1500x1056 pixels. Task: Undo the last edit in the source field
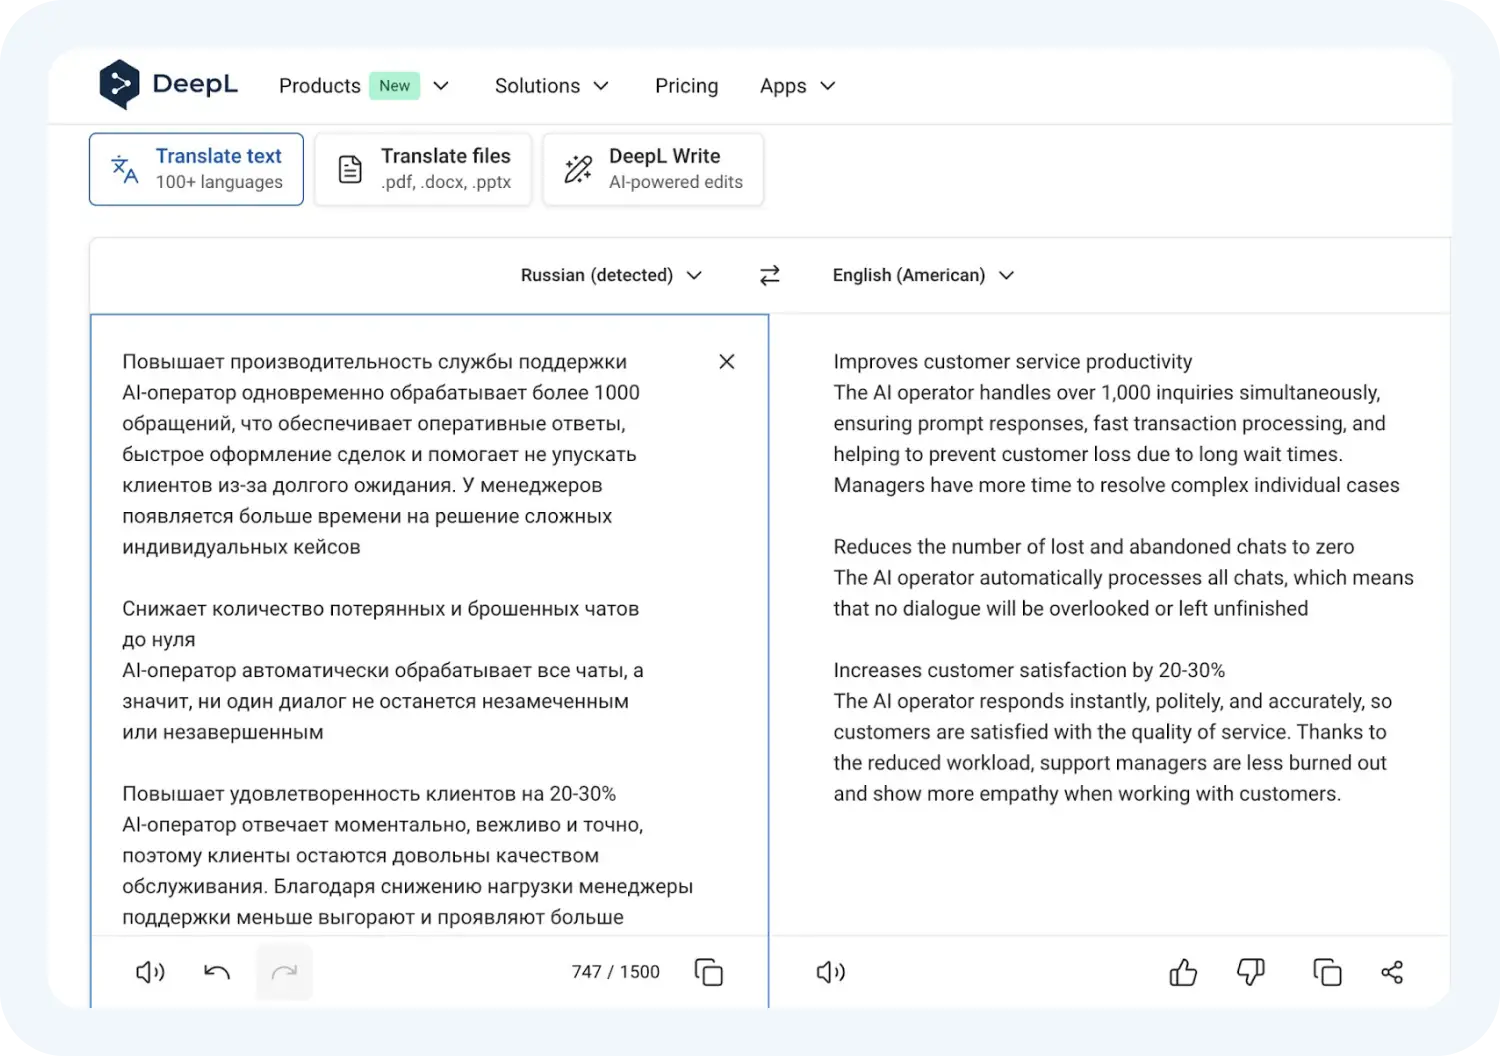coord(216,971)
